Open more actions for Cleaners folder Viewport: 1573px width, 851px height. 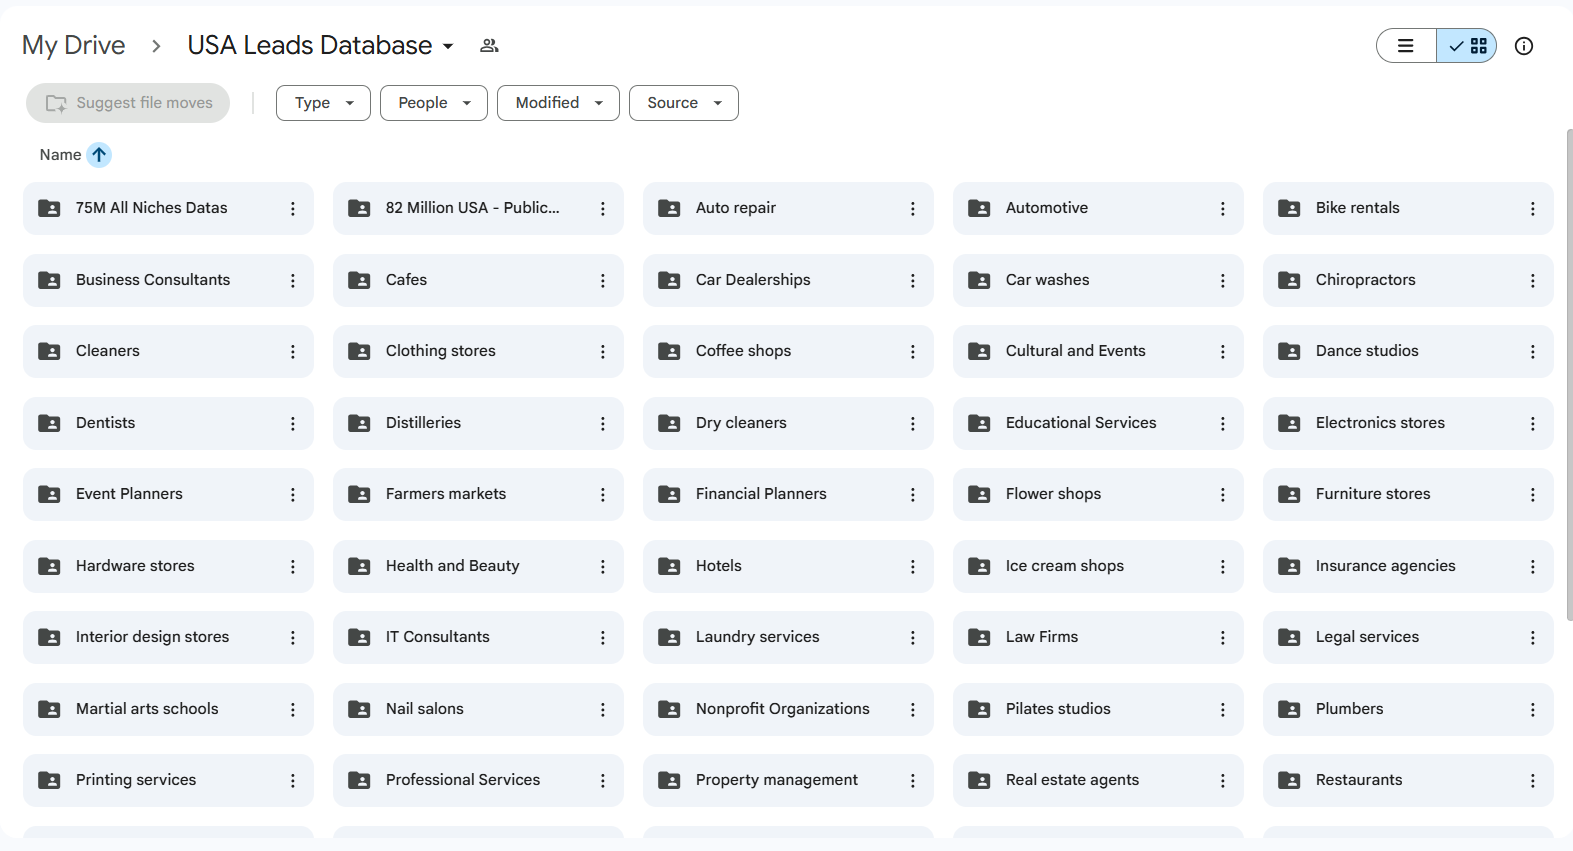click(x=293, y=352)
